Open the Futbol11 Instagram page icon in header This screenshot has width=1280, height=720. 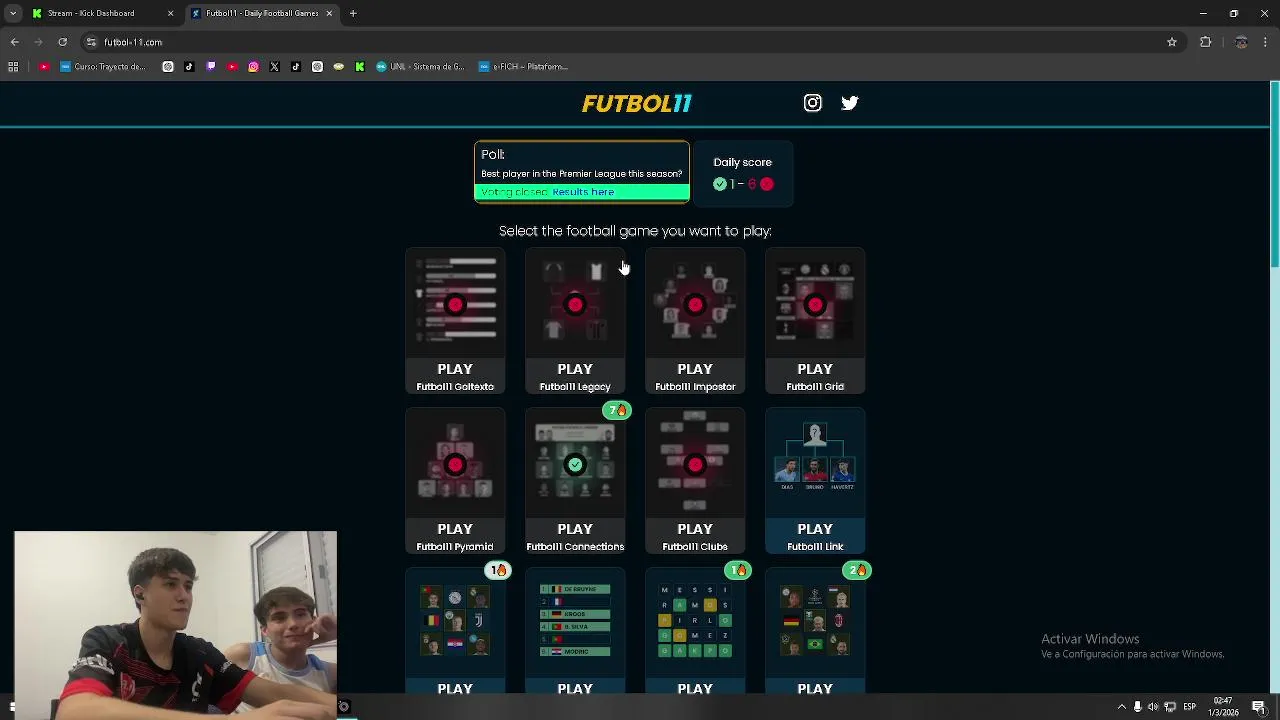812,103
